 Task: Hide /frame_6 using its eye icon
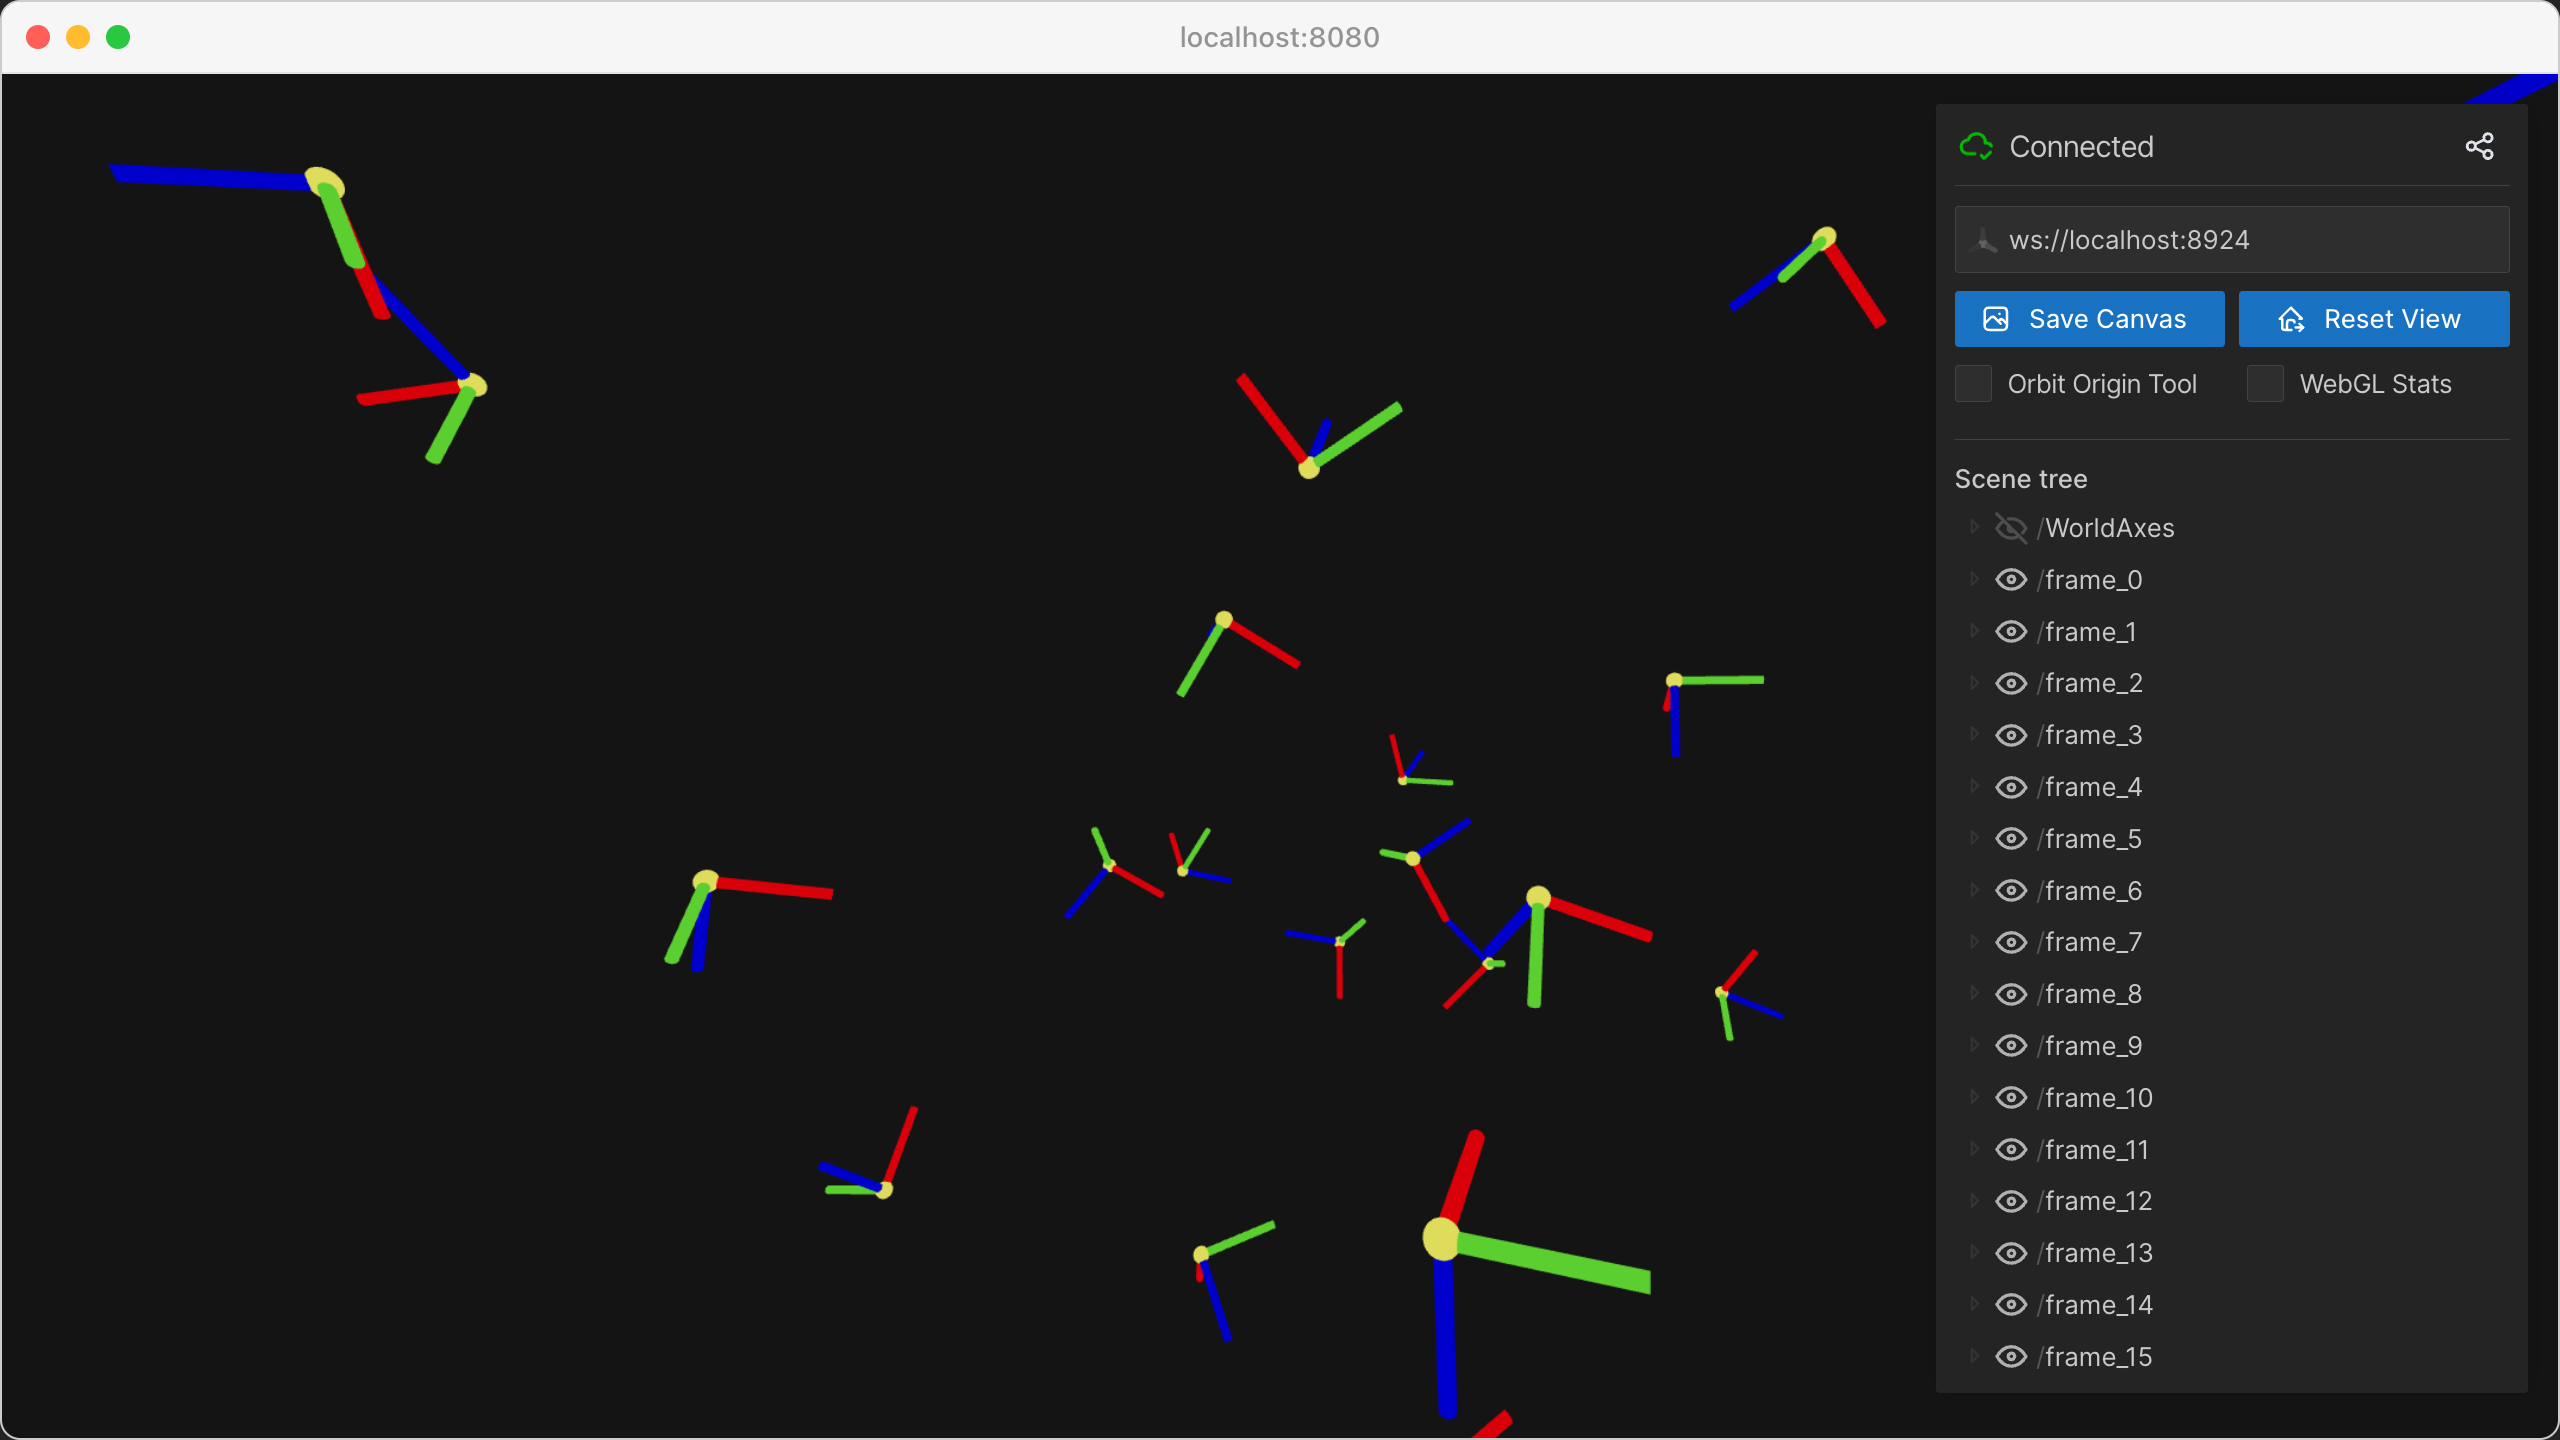tap(2011, 891)
